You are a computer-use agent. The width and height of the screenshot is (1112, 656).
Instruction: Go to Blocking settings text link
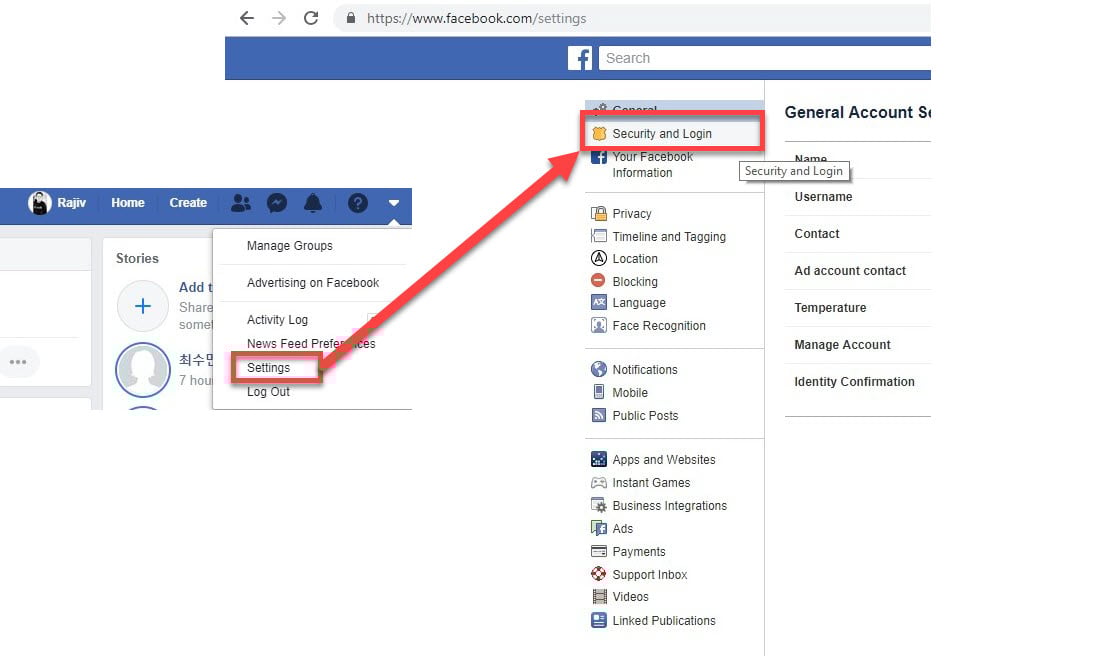(x=635, y=282)
